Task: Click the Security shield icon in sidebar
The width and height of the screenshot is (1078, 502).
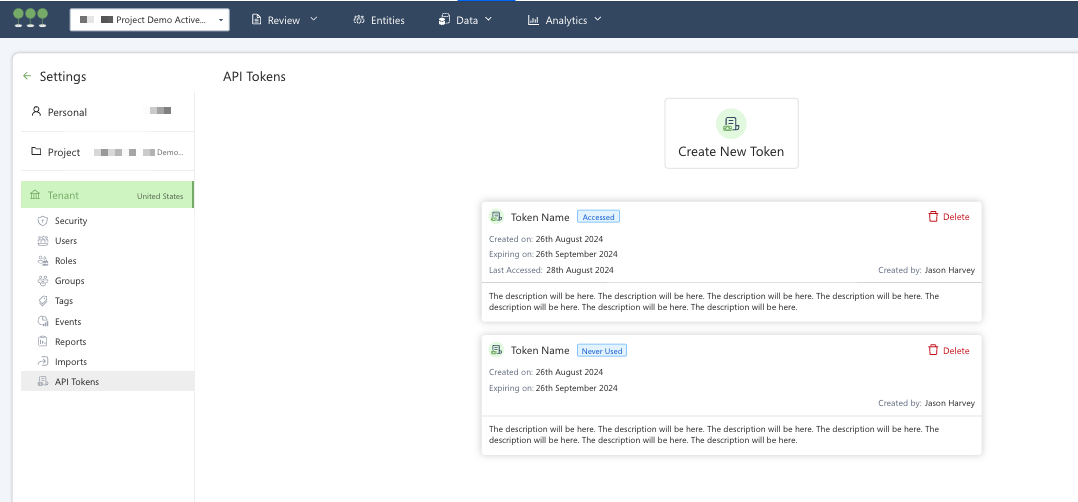Action: 43,221
